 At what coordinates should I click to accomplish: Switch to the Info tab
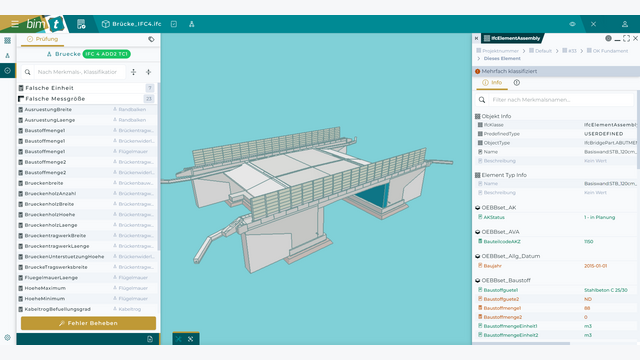492,83
